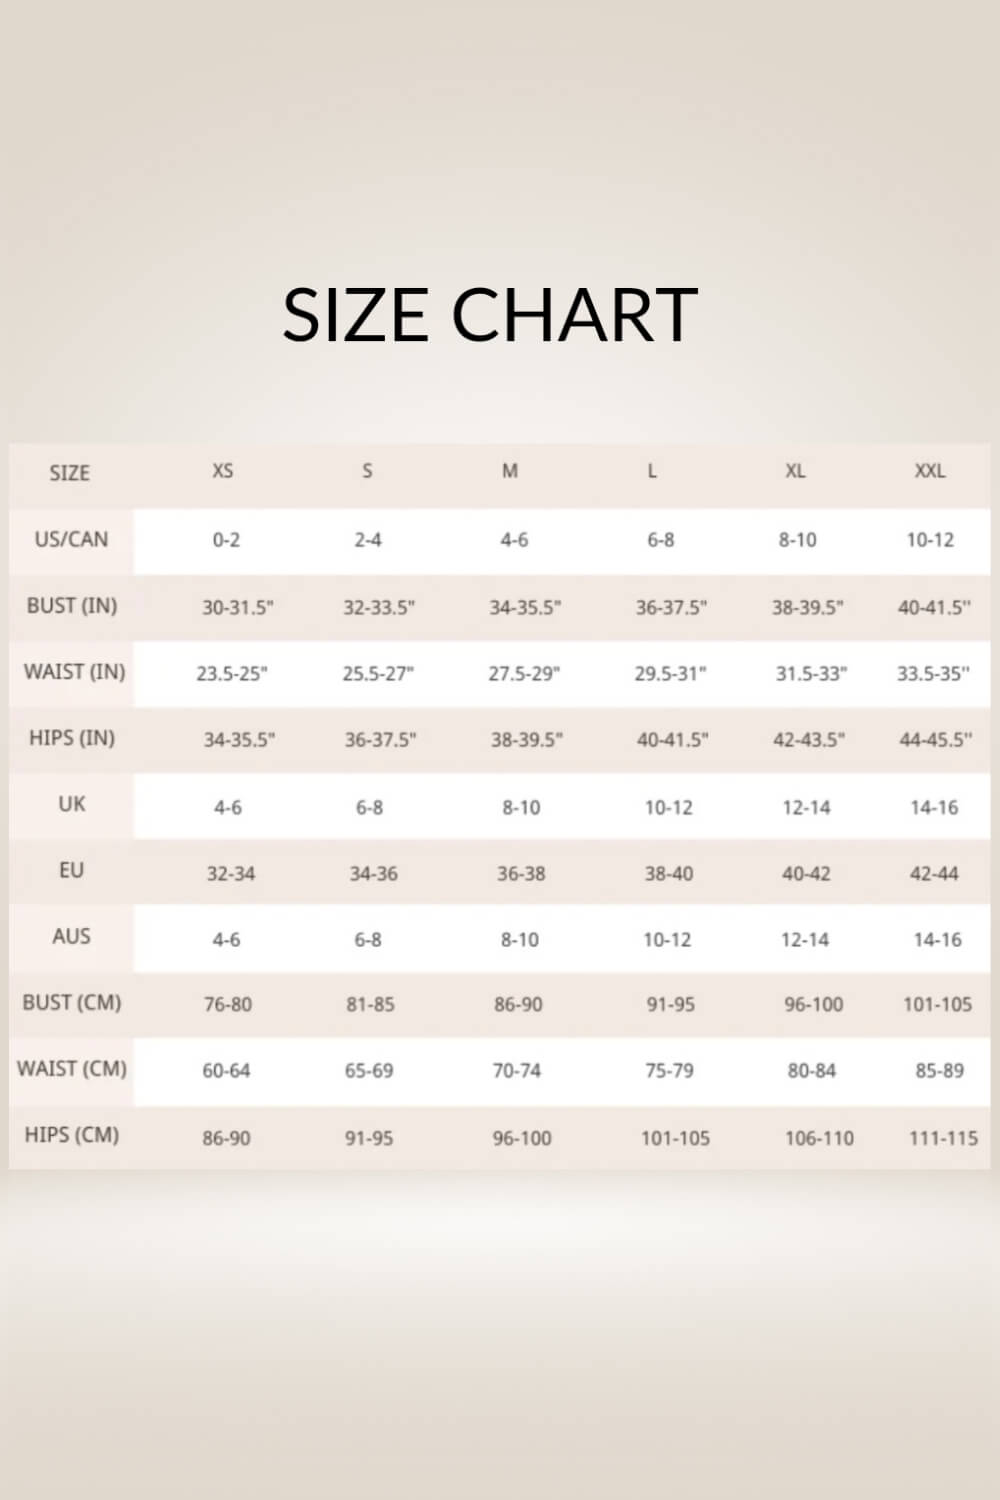The height and width of the screenshot is (1500, 1000).
Task: Click the 44-45.5" hips value
Action: 935,740
